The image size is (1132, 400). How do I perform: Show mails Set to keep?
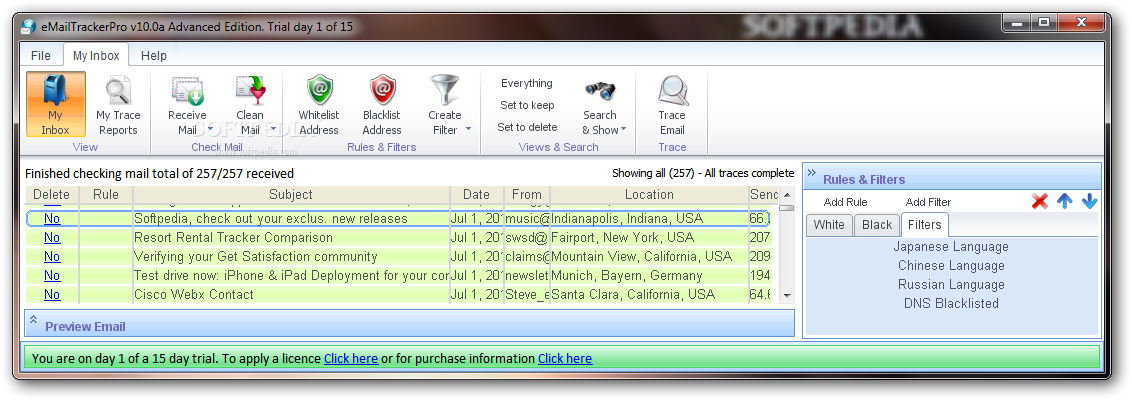coord(527,105)
